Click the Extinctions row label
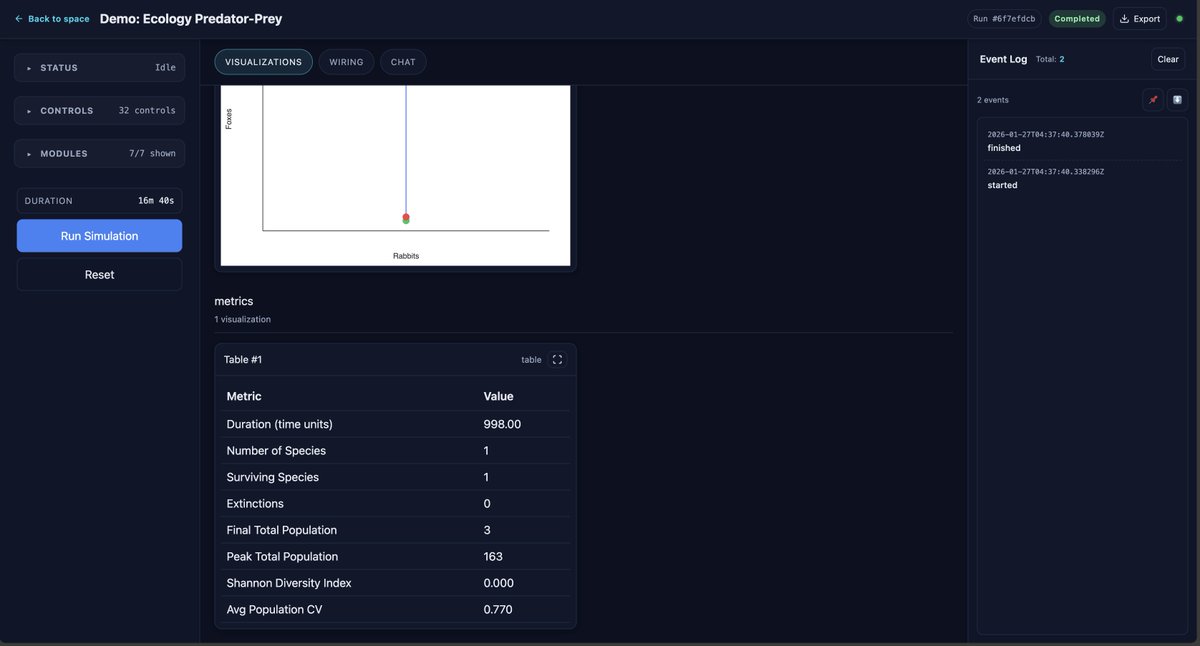The width and height of the screenshot is (1200, 646). point(255,504)
